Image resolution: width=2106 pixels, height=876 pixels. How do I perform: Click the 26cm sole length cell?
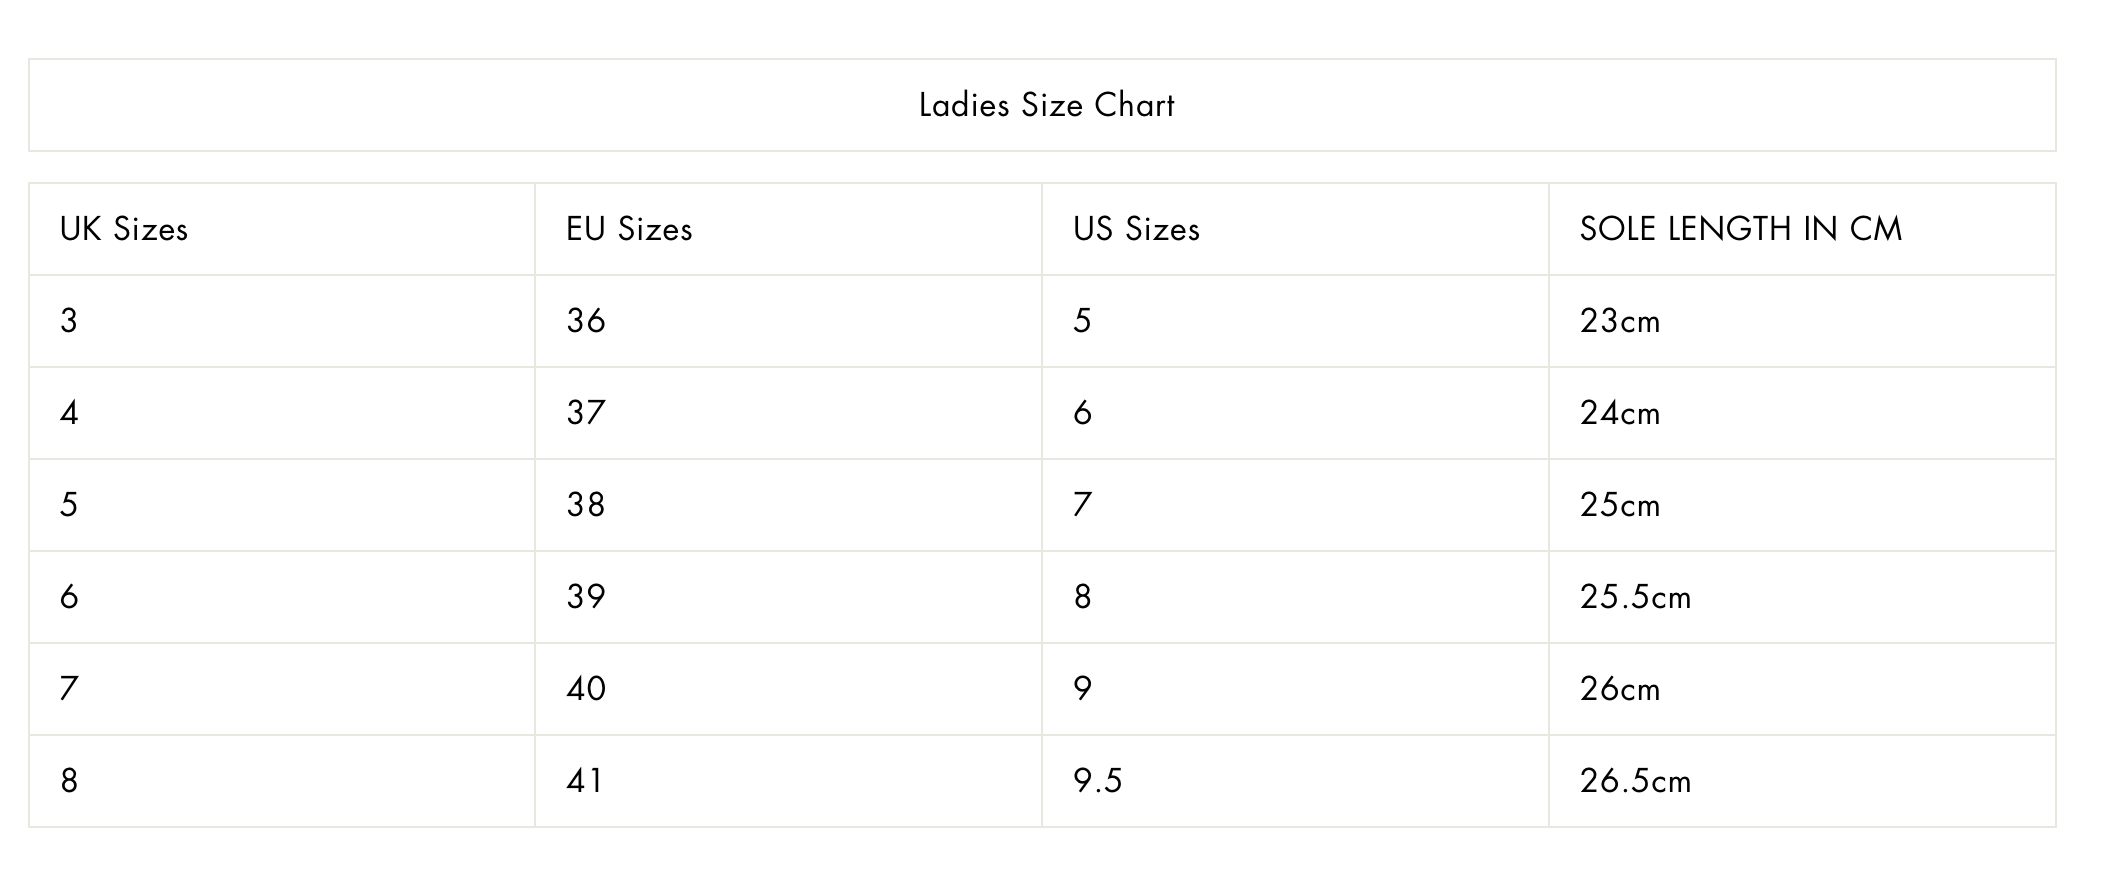pos(1620,689)
